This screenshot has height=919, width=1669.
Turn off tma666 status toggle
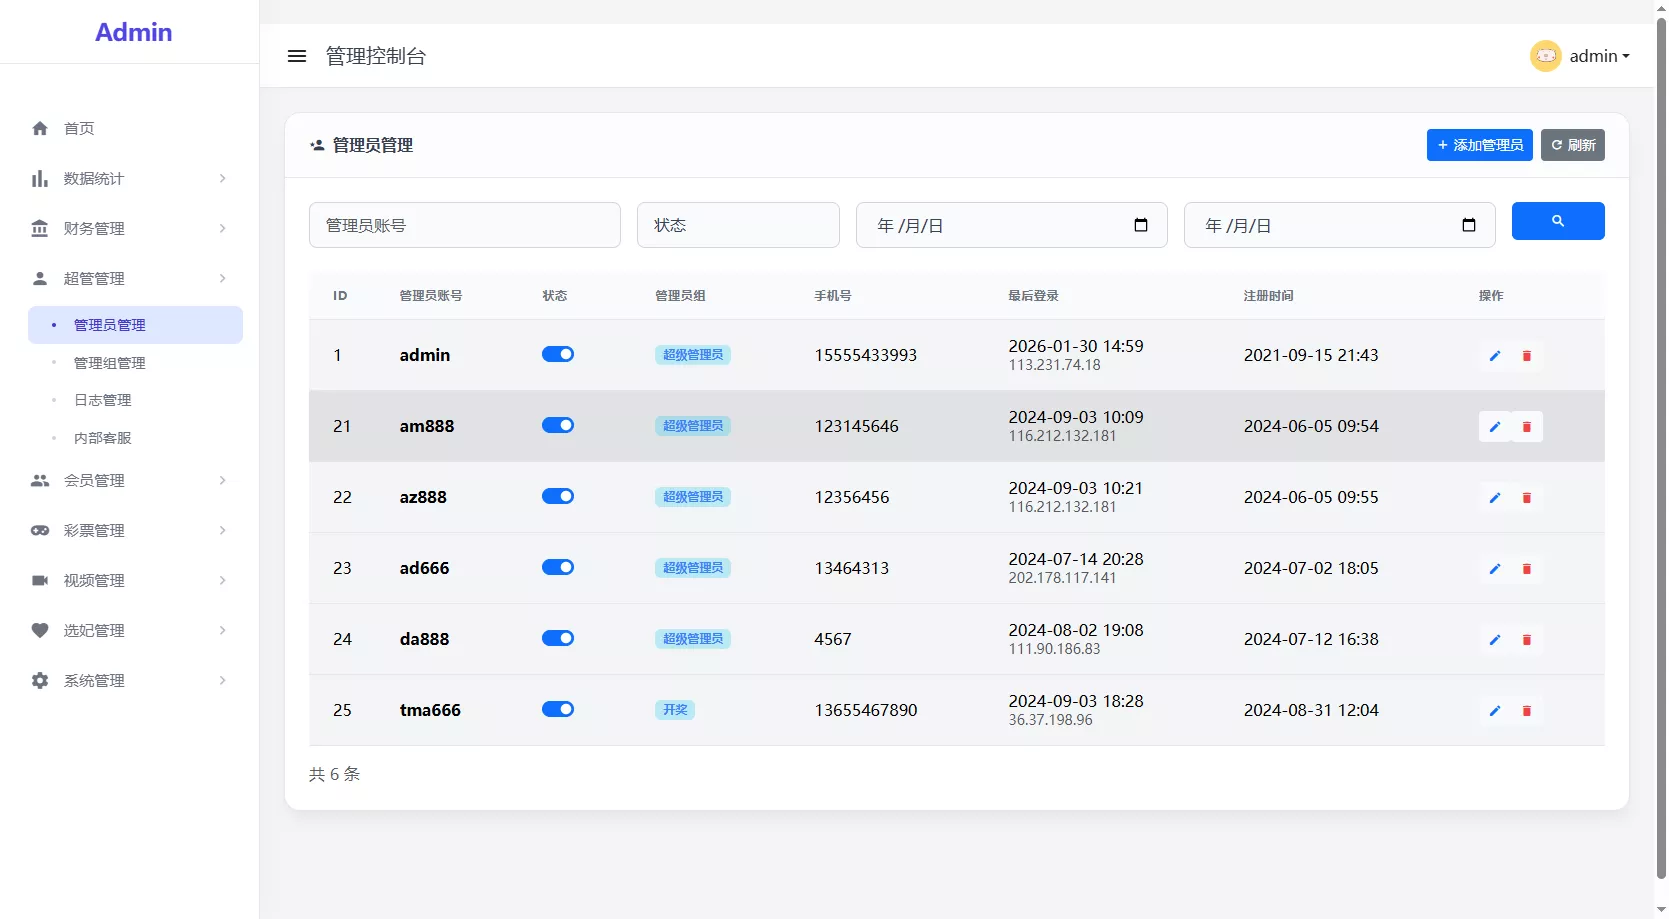(558, 709)
